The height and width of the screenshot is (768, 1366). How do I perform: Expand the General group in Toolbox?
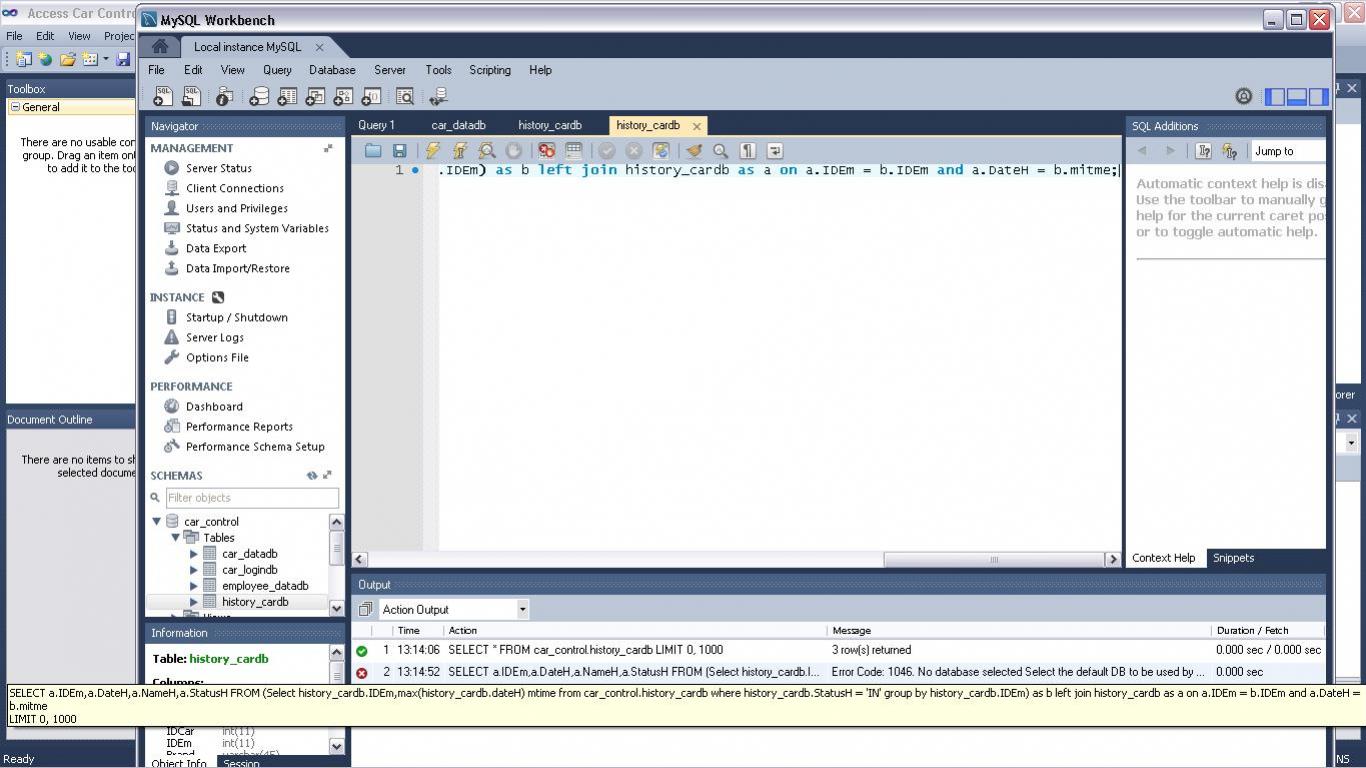15,107
